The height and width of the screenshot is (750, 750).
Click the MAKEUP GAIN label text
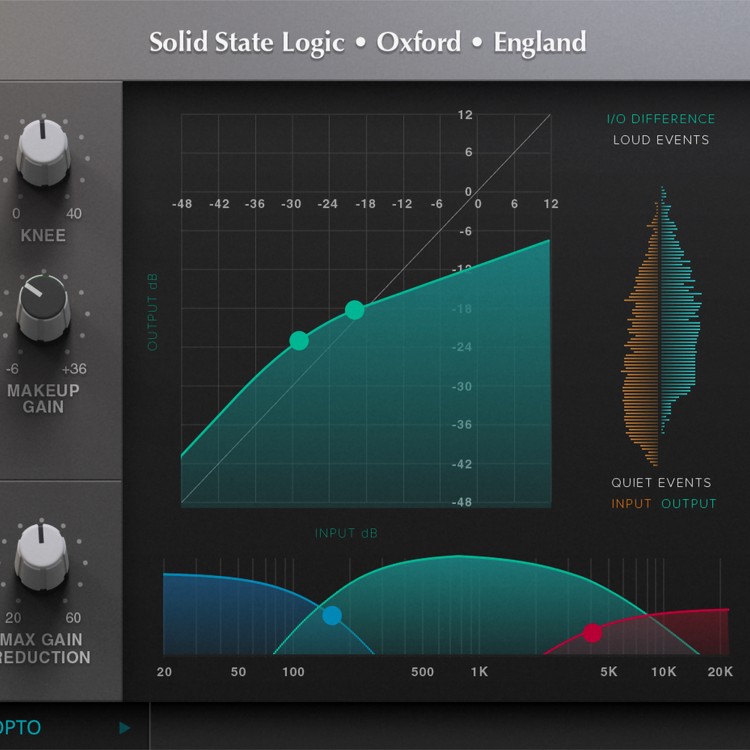[x=43, y=398]
